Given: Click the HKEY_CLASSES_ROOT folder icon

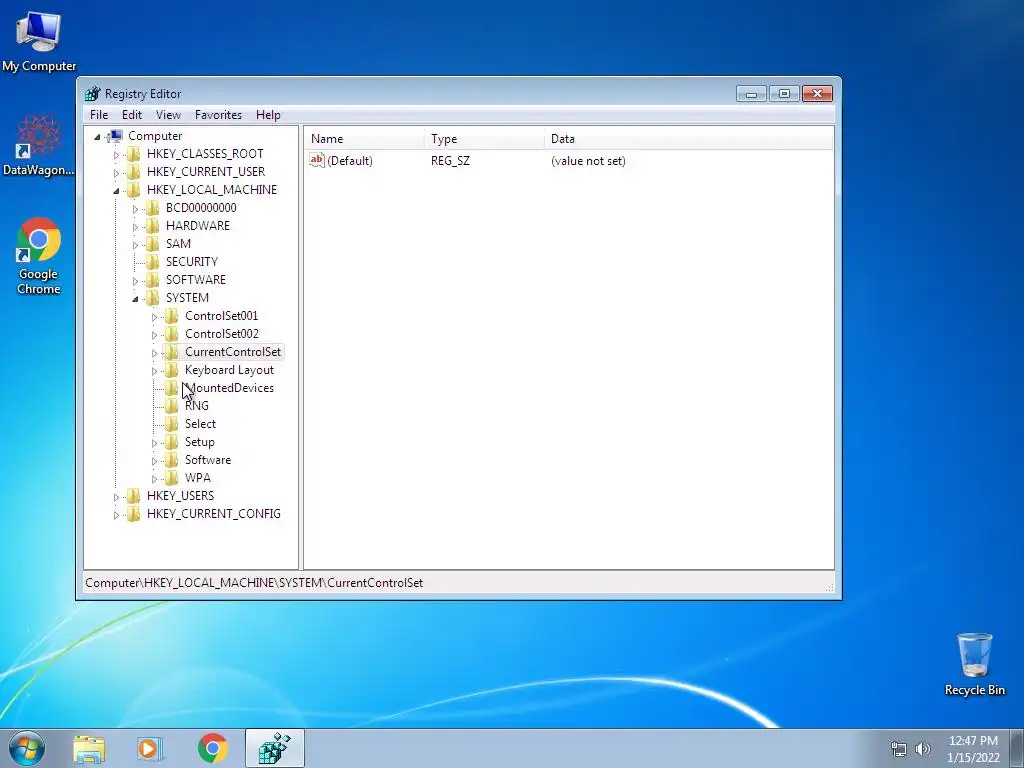Looking at the screenshot, I should pos(133,153).
